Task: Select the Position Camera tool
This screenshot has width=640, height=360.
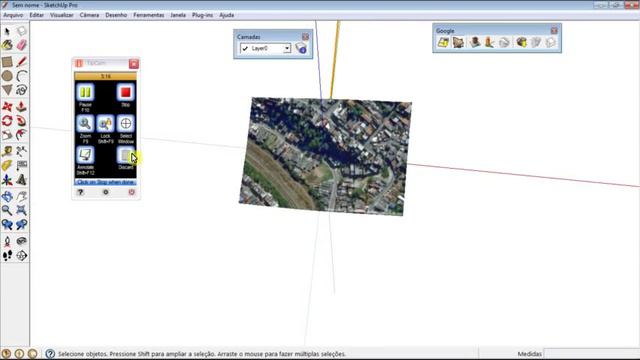Action: coord(7,241)
